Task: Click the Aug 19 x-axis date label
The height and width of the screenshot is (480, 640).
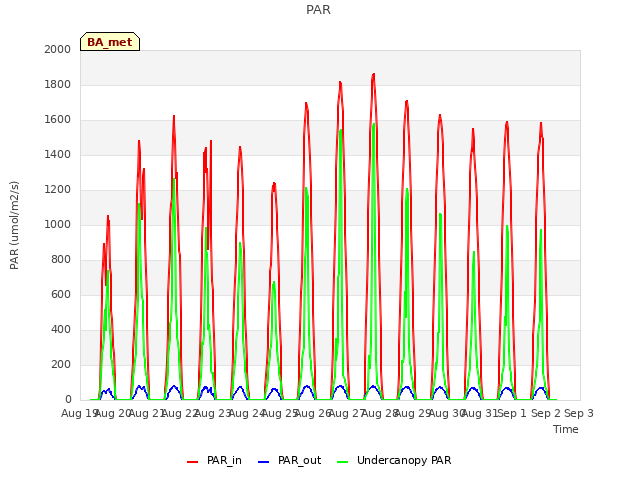Action: [78, 413]
